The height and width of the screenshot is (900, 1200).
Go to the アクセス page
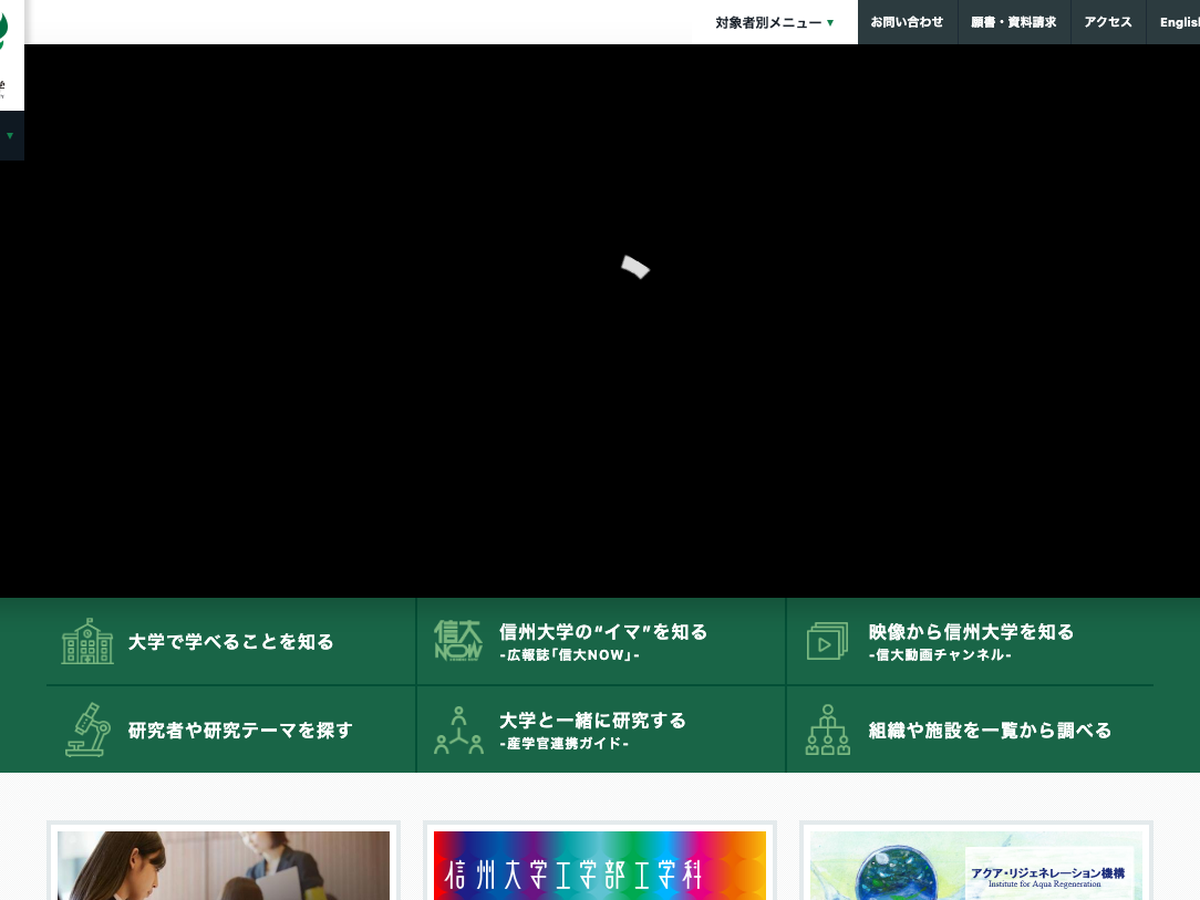[1108, 22]
